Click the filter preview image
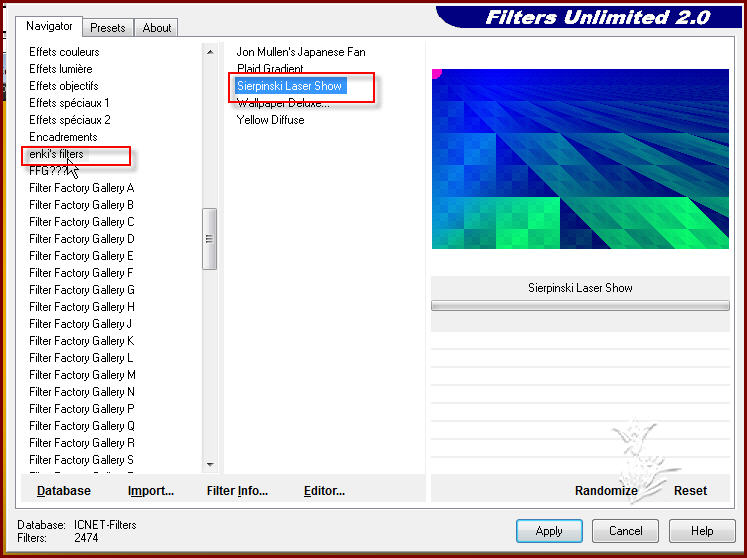This screenshot has height=558, width=747. [x=580, y=158]
